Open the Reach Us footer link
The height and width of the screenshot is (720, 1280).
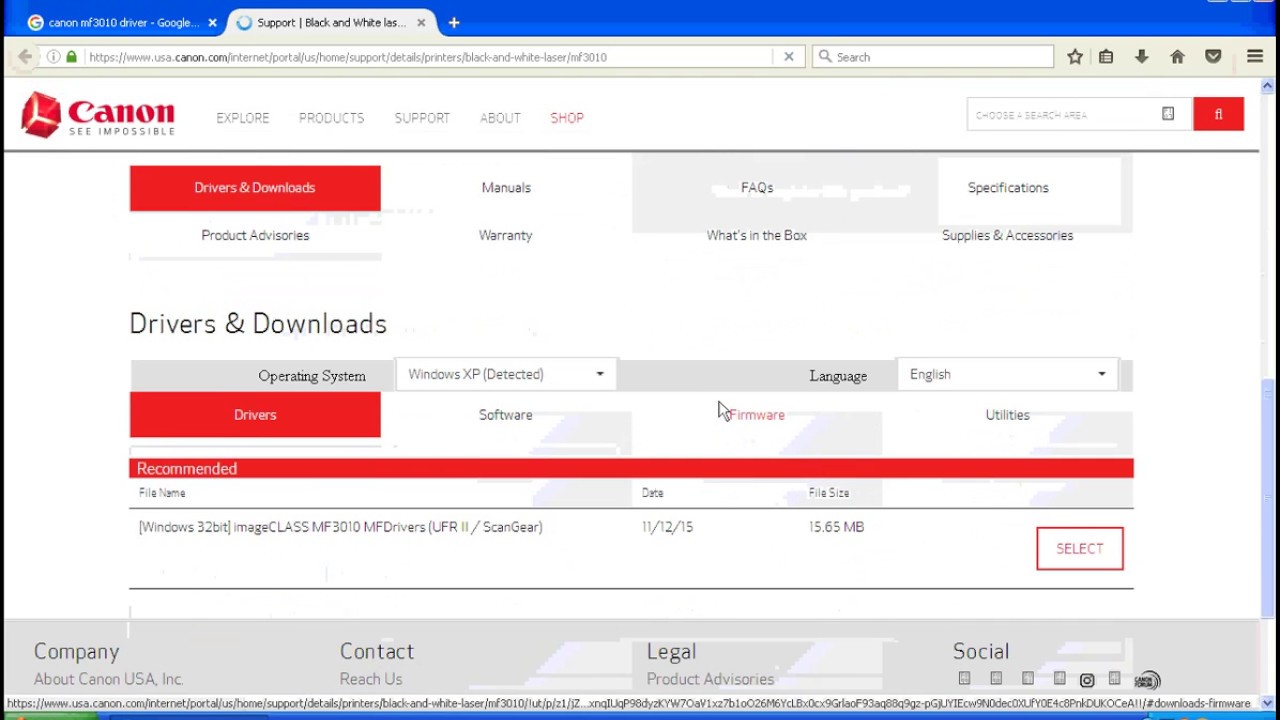pos(371,679)
